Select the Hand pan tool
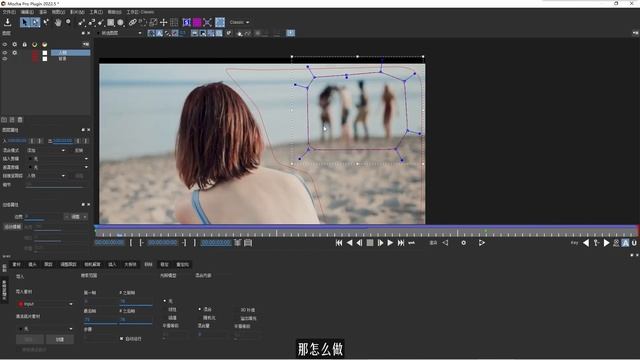Image resolution: width=640 pixels, height=360 pixels. point(58,22)
